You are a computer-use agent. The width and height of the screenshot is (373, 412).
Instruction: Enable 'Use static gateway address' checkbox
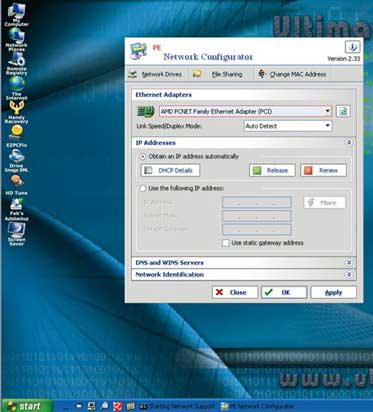point(226,243)
